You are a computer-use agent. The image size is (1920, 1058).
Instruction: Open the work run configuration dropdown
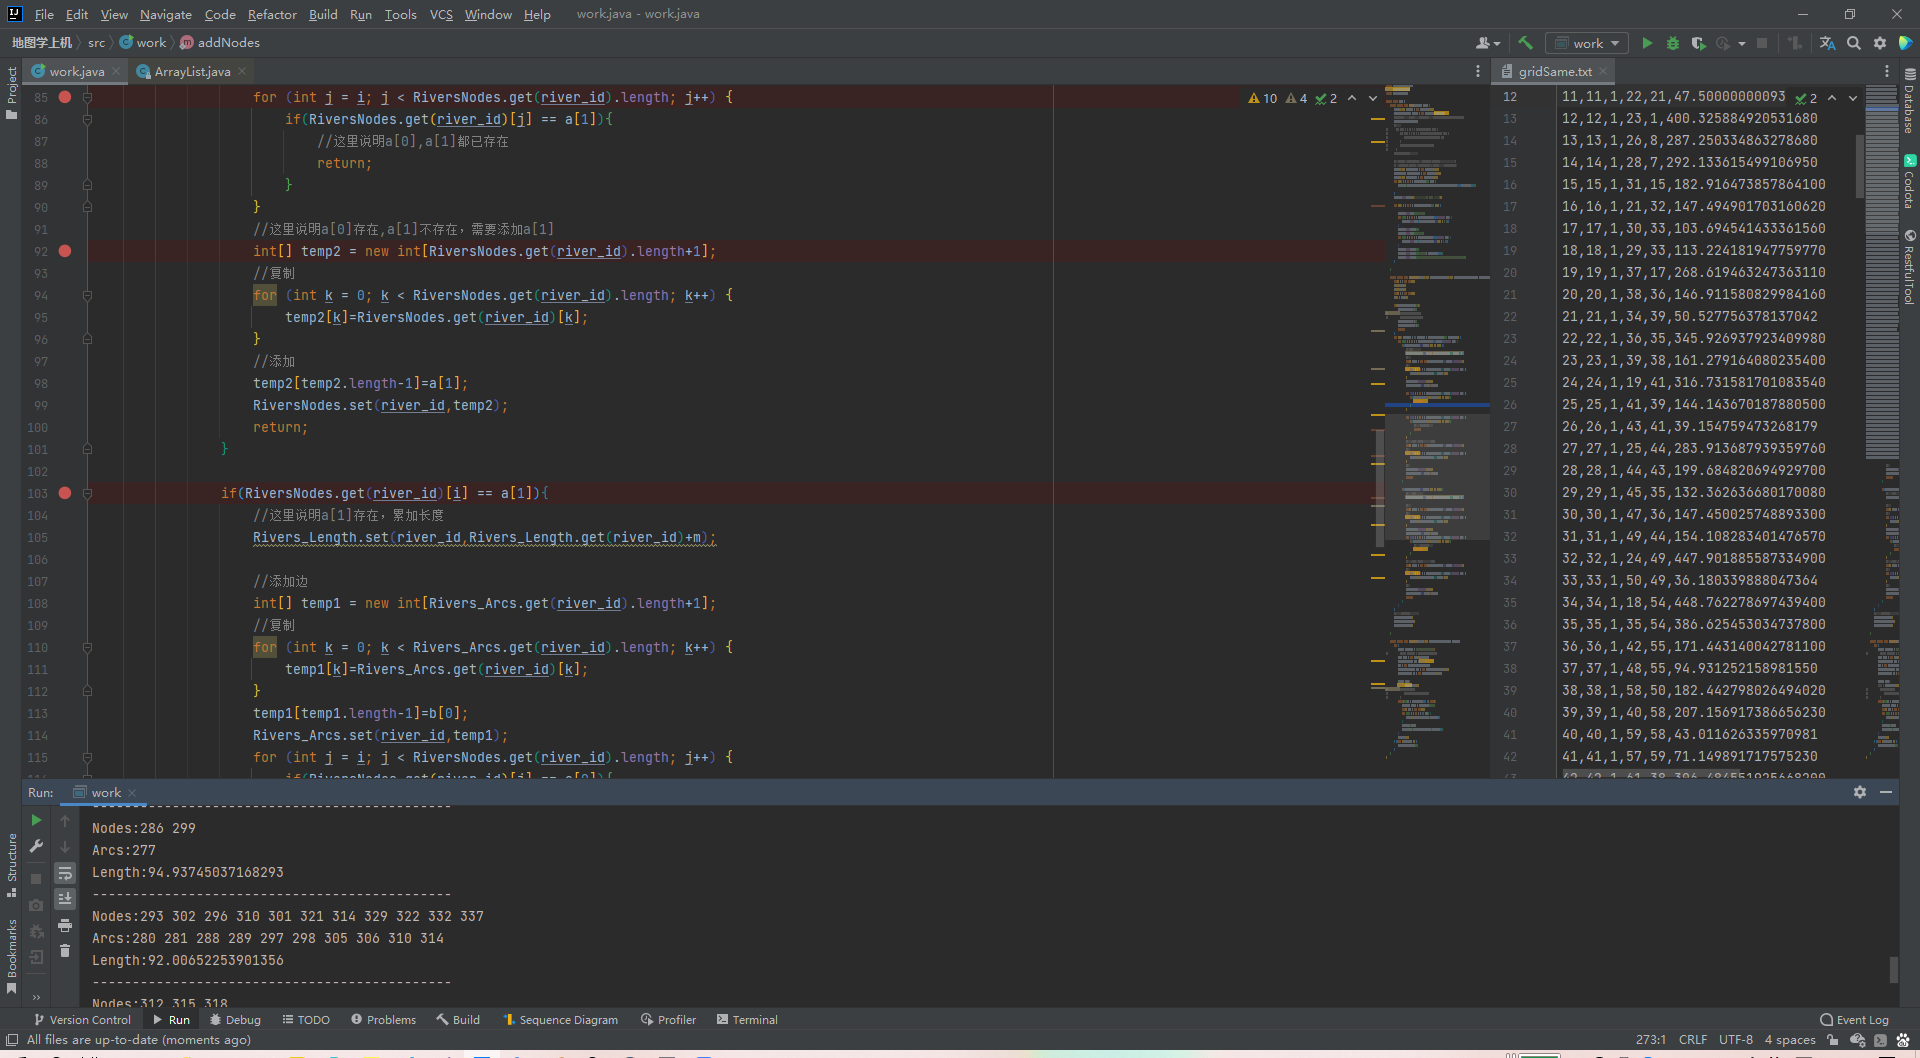1587,43
